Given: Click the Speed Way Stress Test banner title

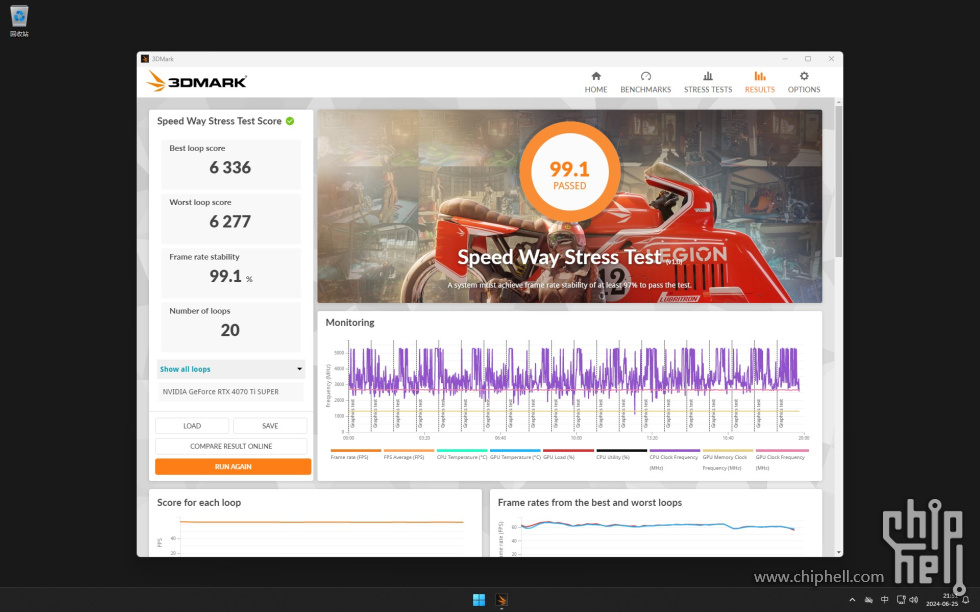Looking at the screenshot, I should click(559, 257).
